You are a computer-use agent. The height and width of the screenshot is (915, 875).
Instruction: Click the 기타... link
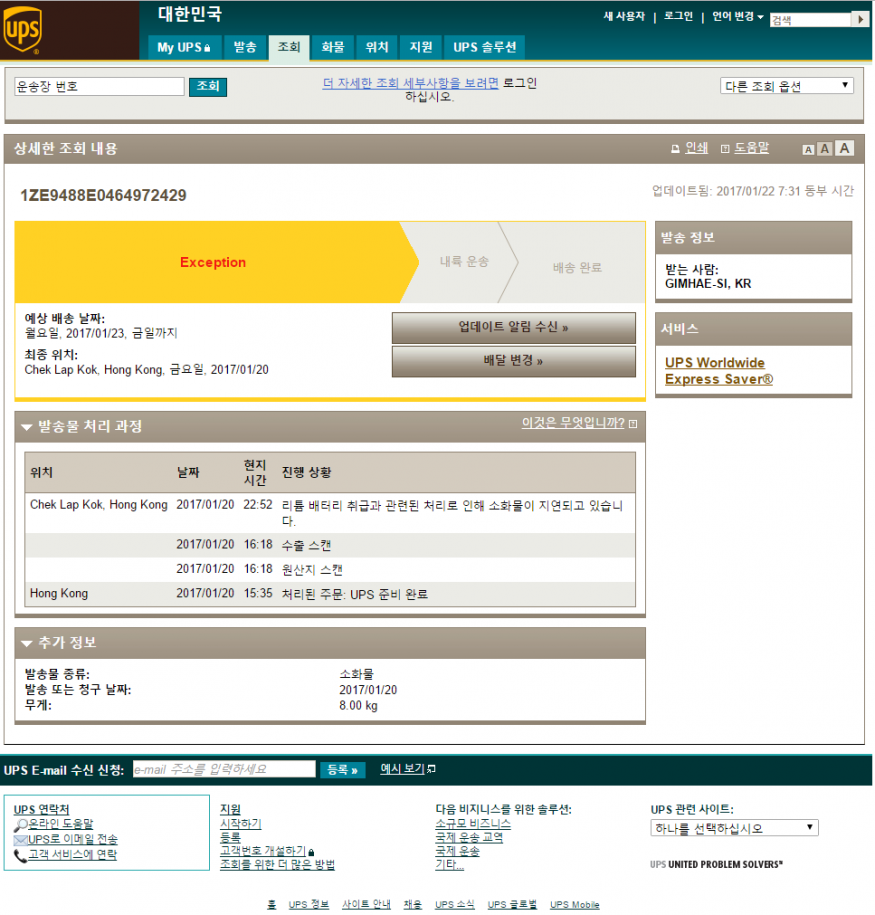(449, 865)
